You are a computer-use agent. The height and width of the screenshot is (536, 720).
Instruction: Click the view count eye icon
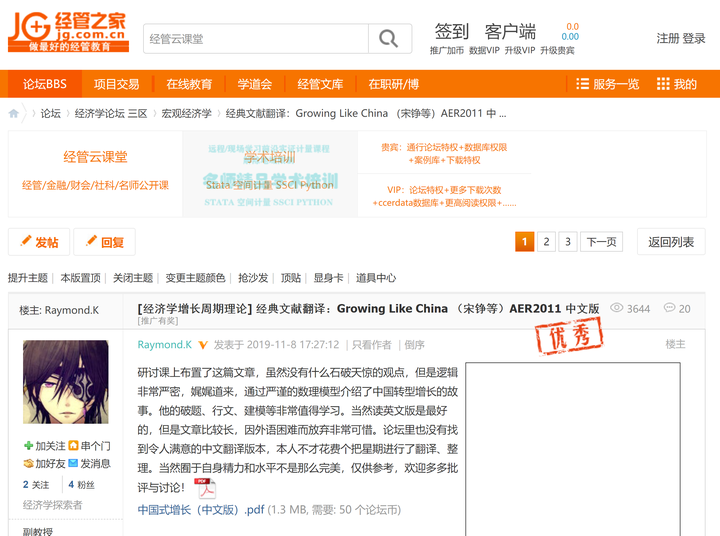616,308
